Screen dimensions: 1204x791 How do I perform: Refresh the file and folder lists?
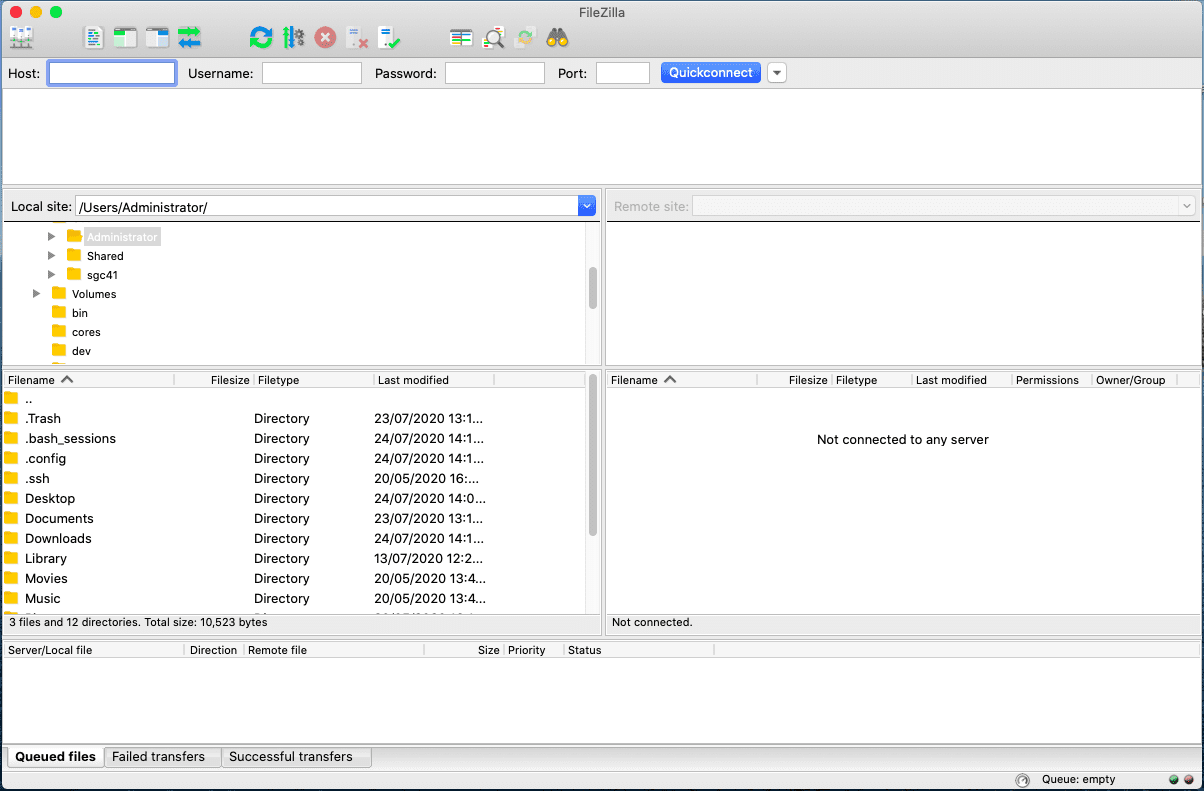[260, 38]
